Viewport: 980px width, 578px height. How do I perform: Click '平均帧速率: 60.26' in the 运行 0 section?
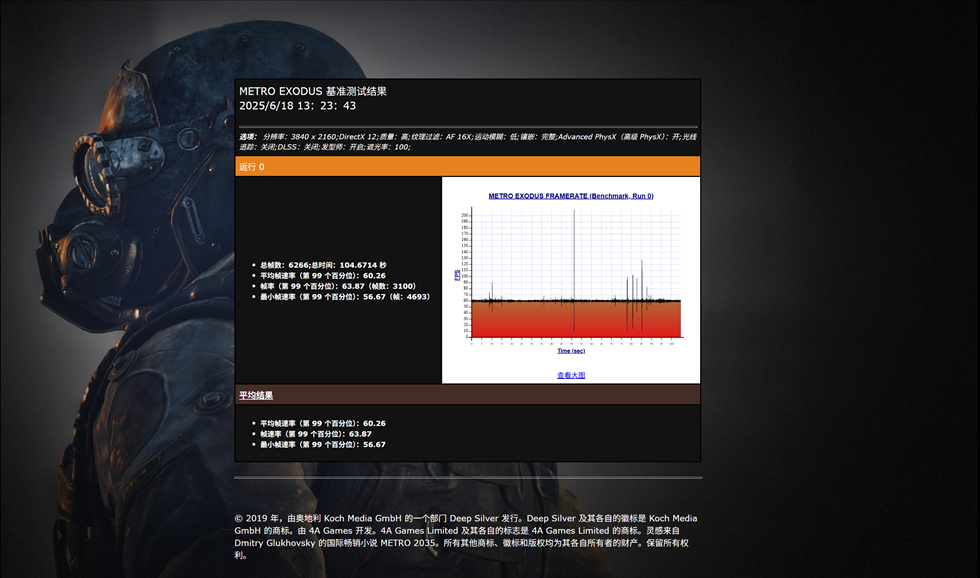(322, 276)
